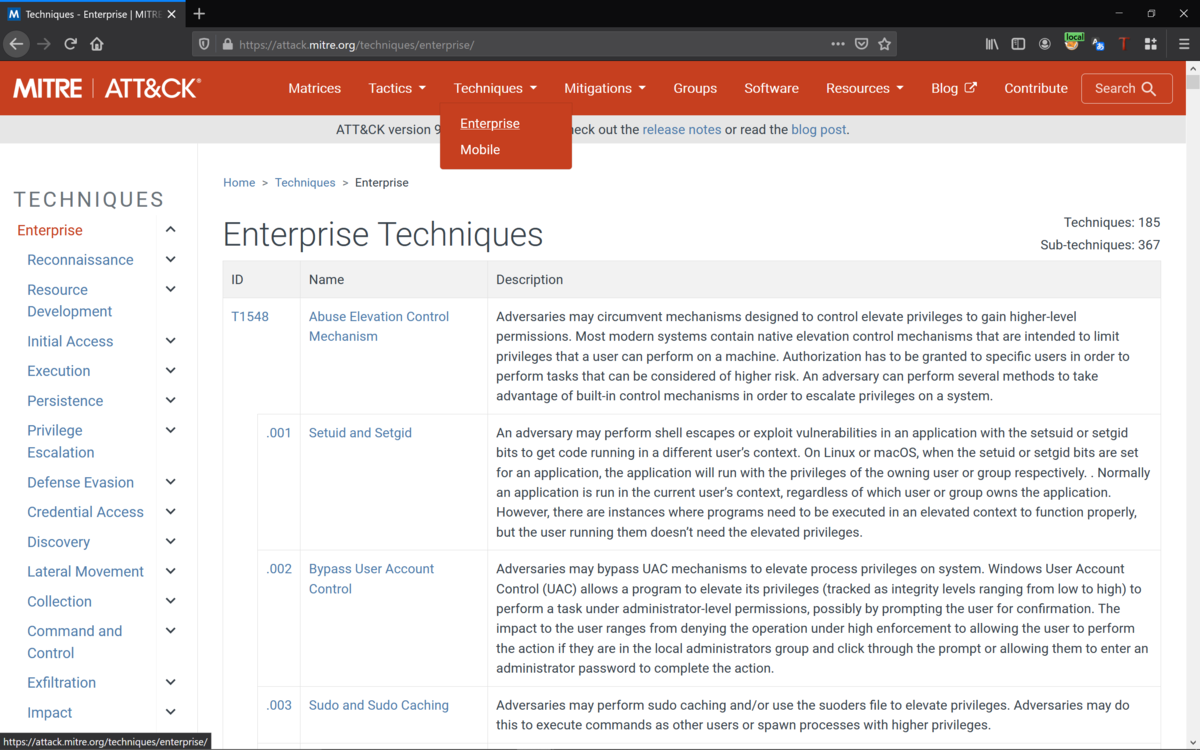Click the padlock site security icon
The width and height of the screenshot is (1200, 750).
point(228,44)
